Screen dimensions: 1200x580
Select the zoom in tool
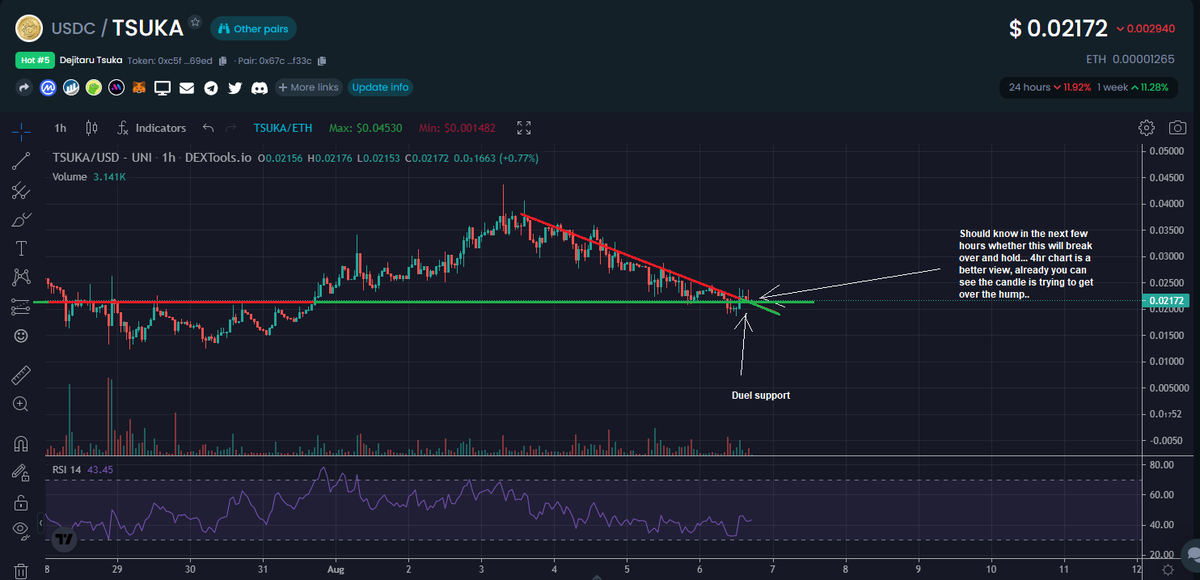(x=21, y=404)
